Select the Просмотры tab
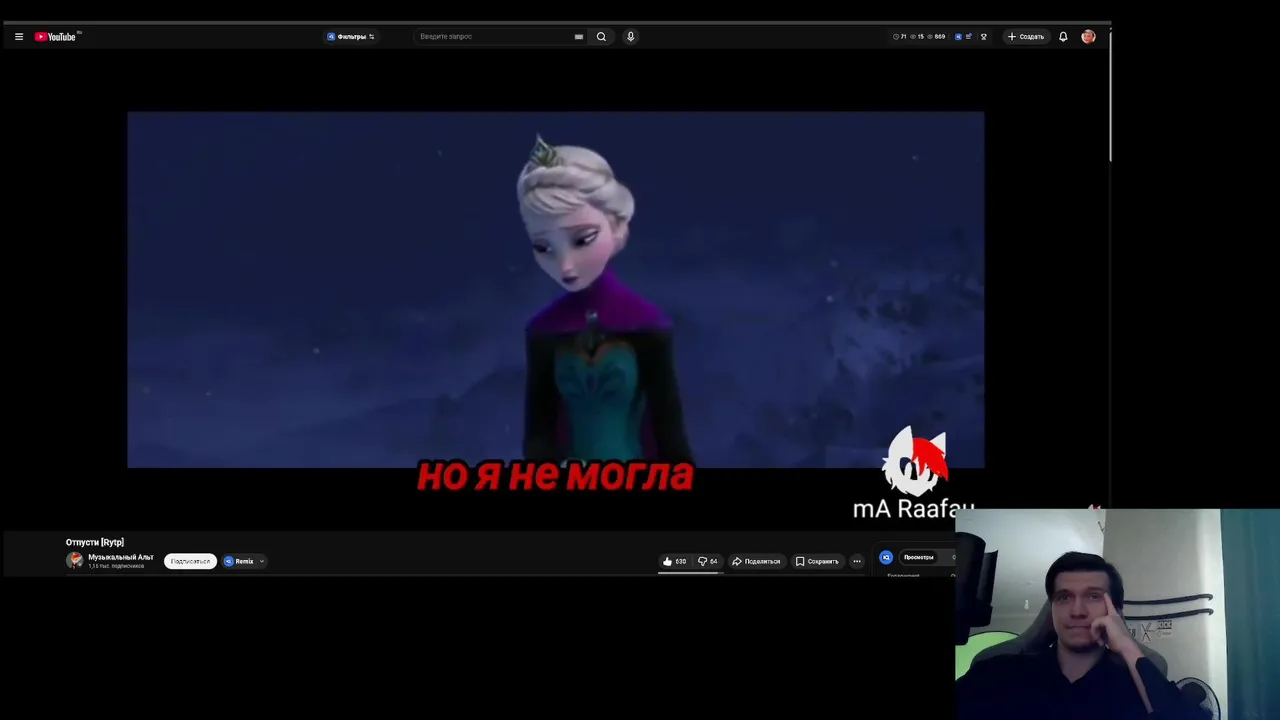This screenshot has height=720, width=1280. 918,557
